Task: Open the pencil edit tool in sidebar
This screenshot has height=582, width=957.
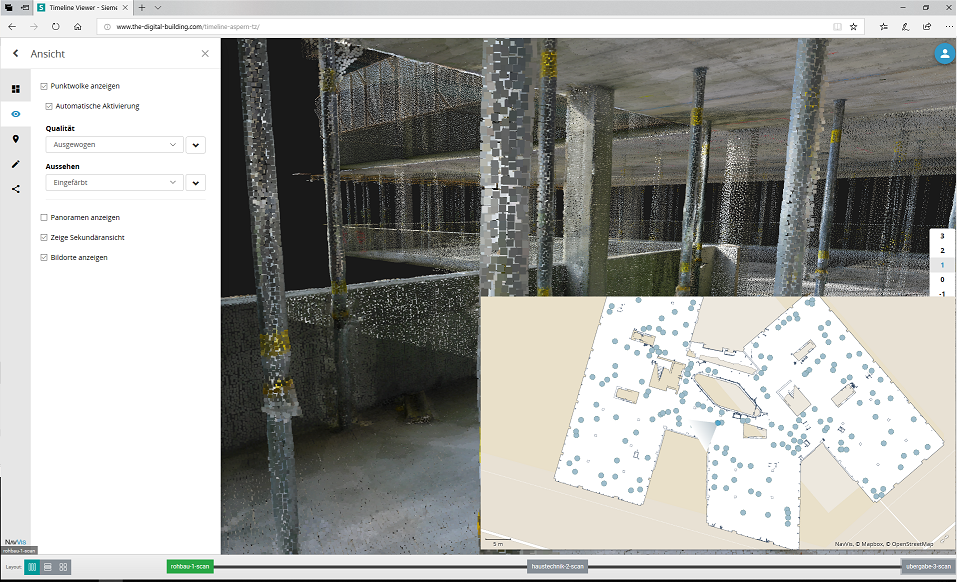Action: coord(15,164)
